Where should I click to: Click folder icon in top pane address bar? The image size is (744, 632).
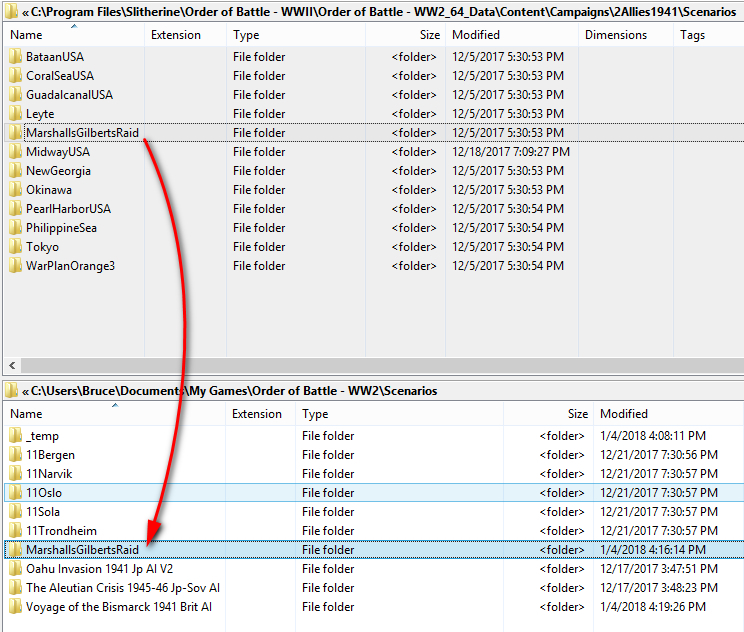pos(11,11)
